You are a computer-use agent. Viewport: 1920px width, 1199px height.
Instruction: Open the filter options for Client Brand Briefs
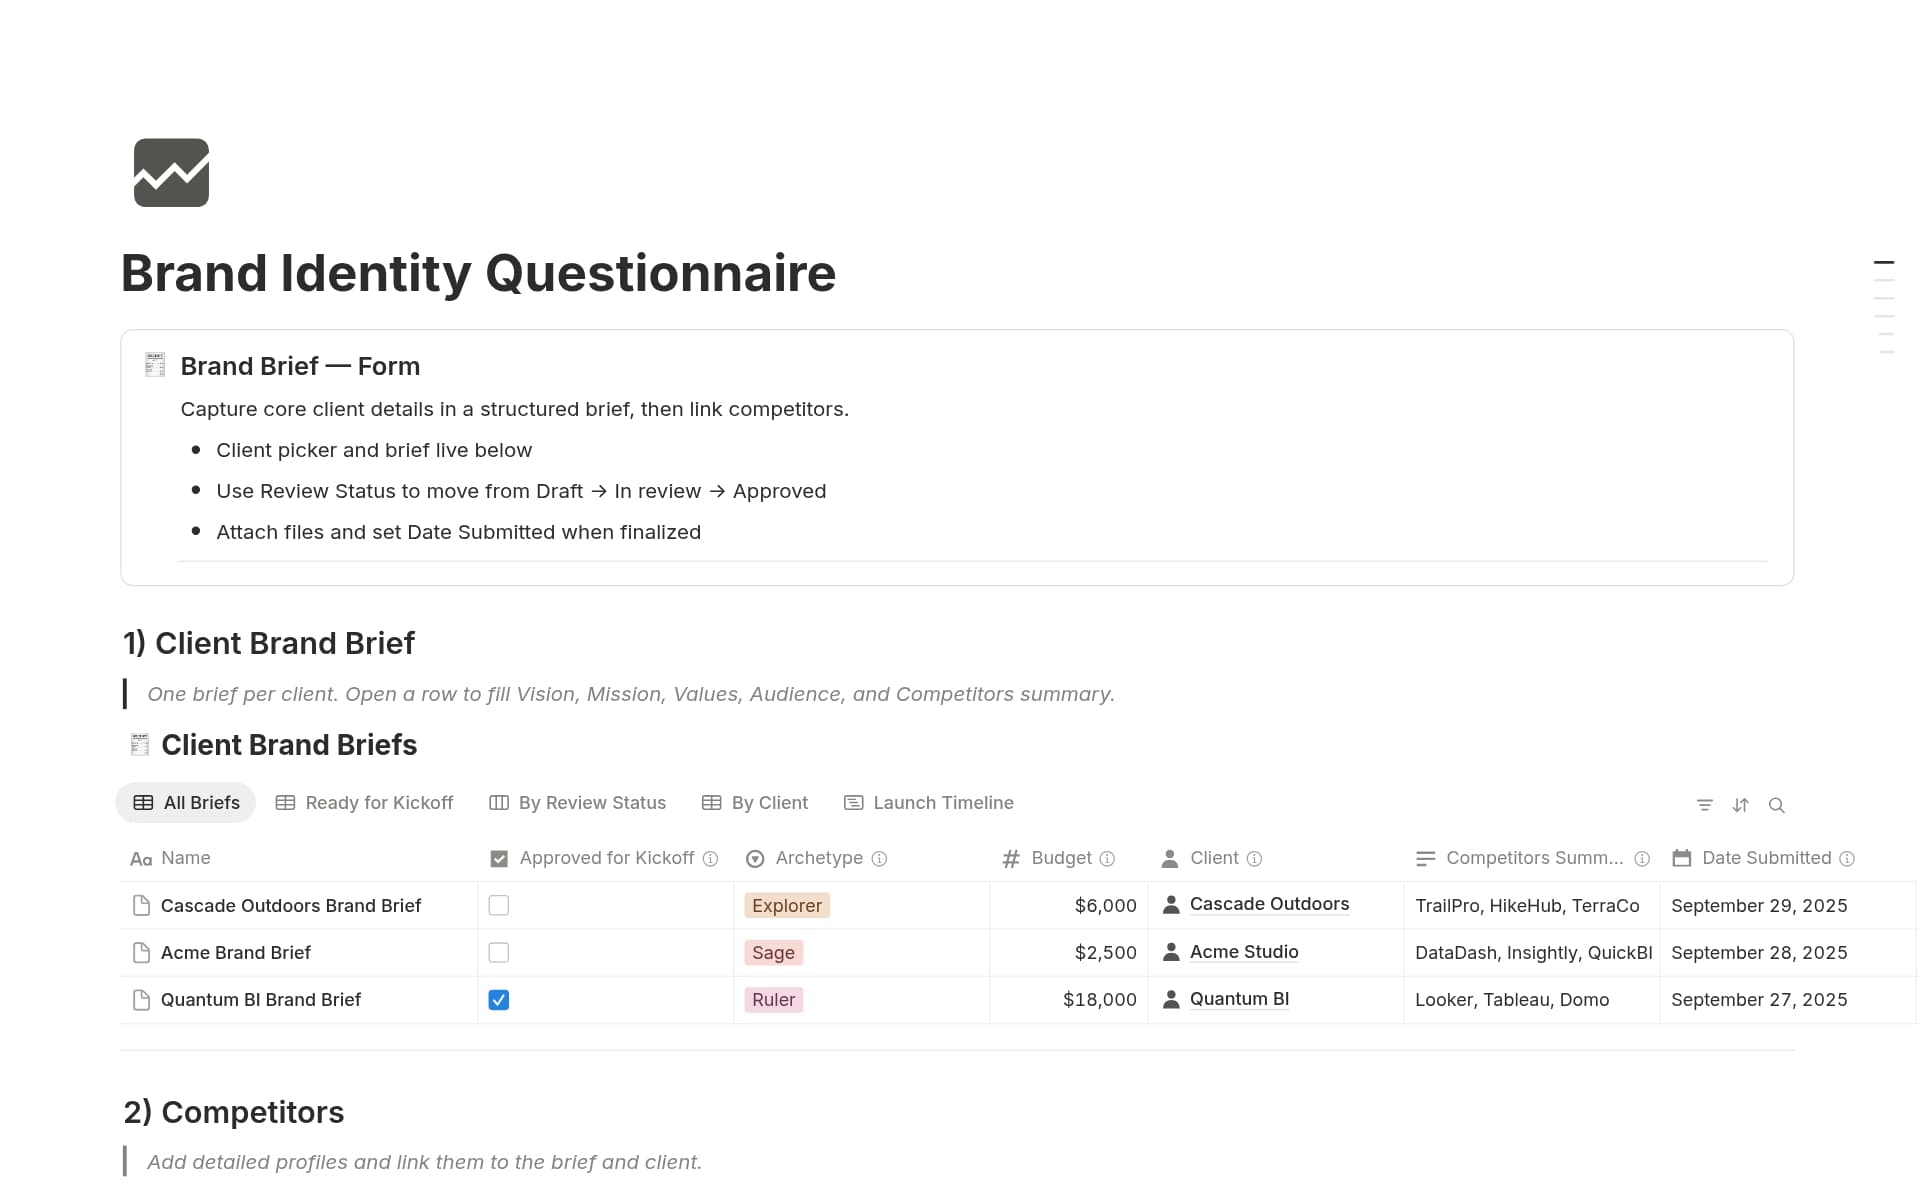pyautogui.click(x=1704, y=804)
